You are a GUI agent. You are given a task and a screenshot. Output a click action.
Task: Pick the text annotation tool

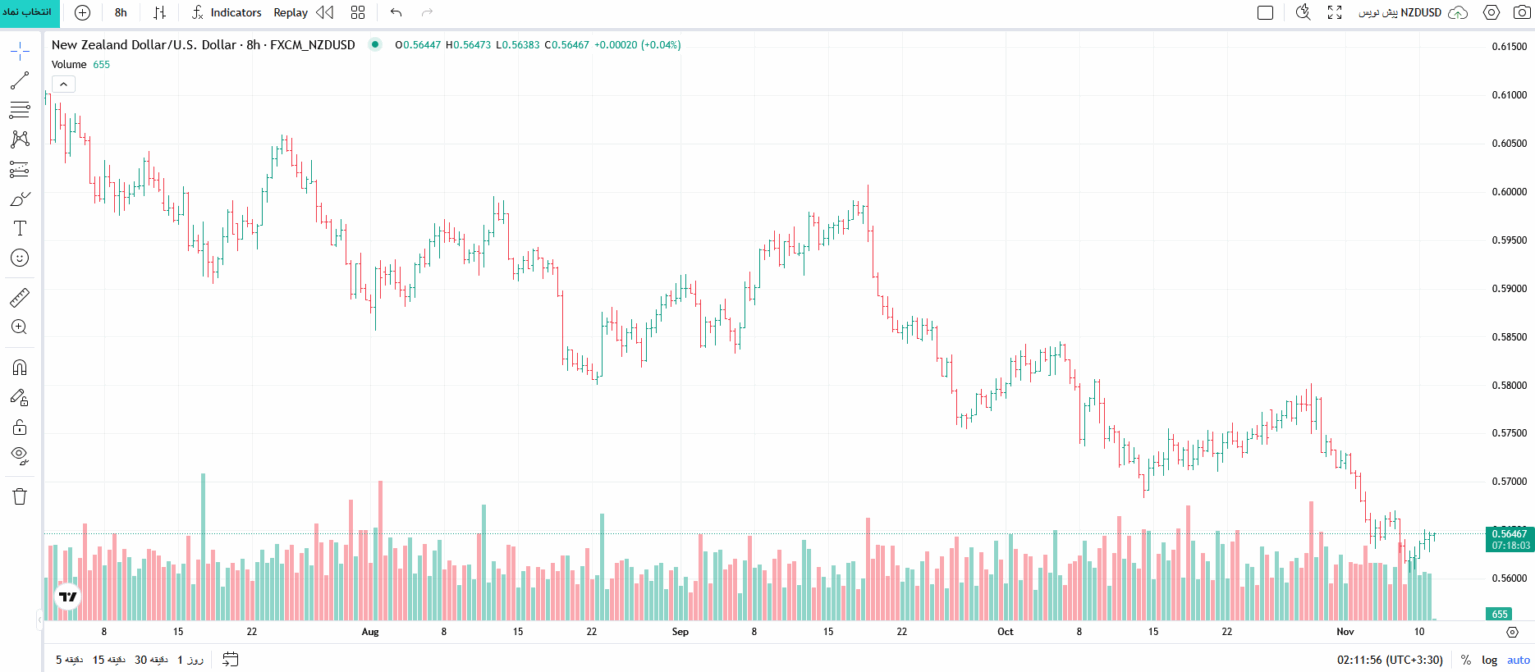tap(20, 228)
